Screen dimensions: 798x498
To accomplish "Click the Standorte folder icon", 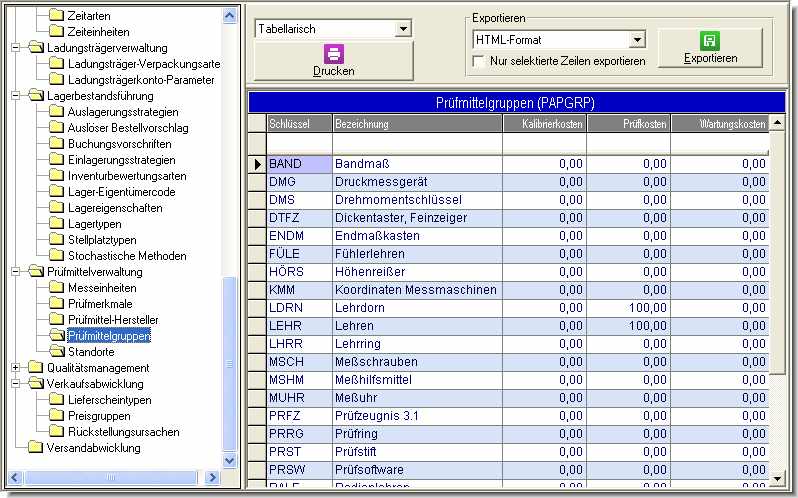I will (57, 352).
